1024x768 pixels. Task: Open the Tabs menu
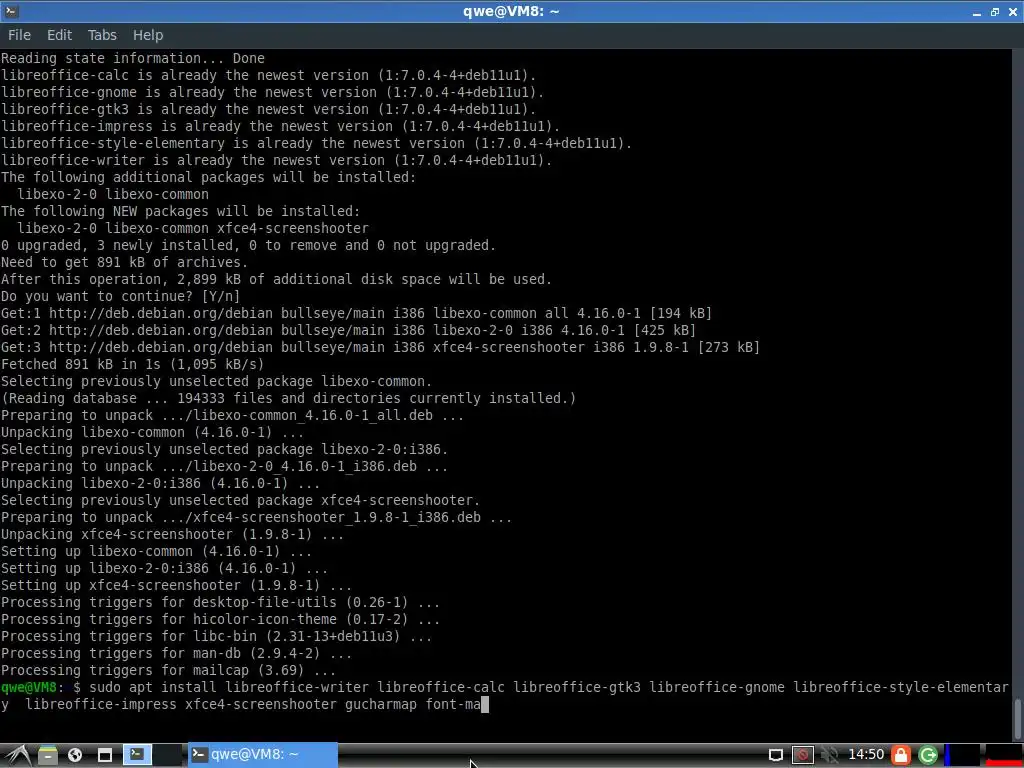(102, 35)
